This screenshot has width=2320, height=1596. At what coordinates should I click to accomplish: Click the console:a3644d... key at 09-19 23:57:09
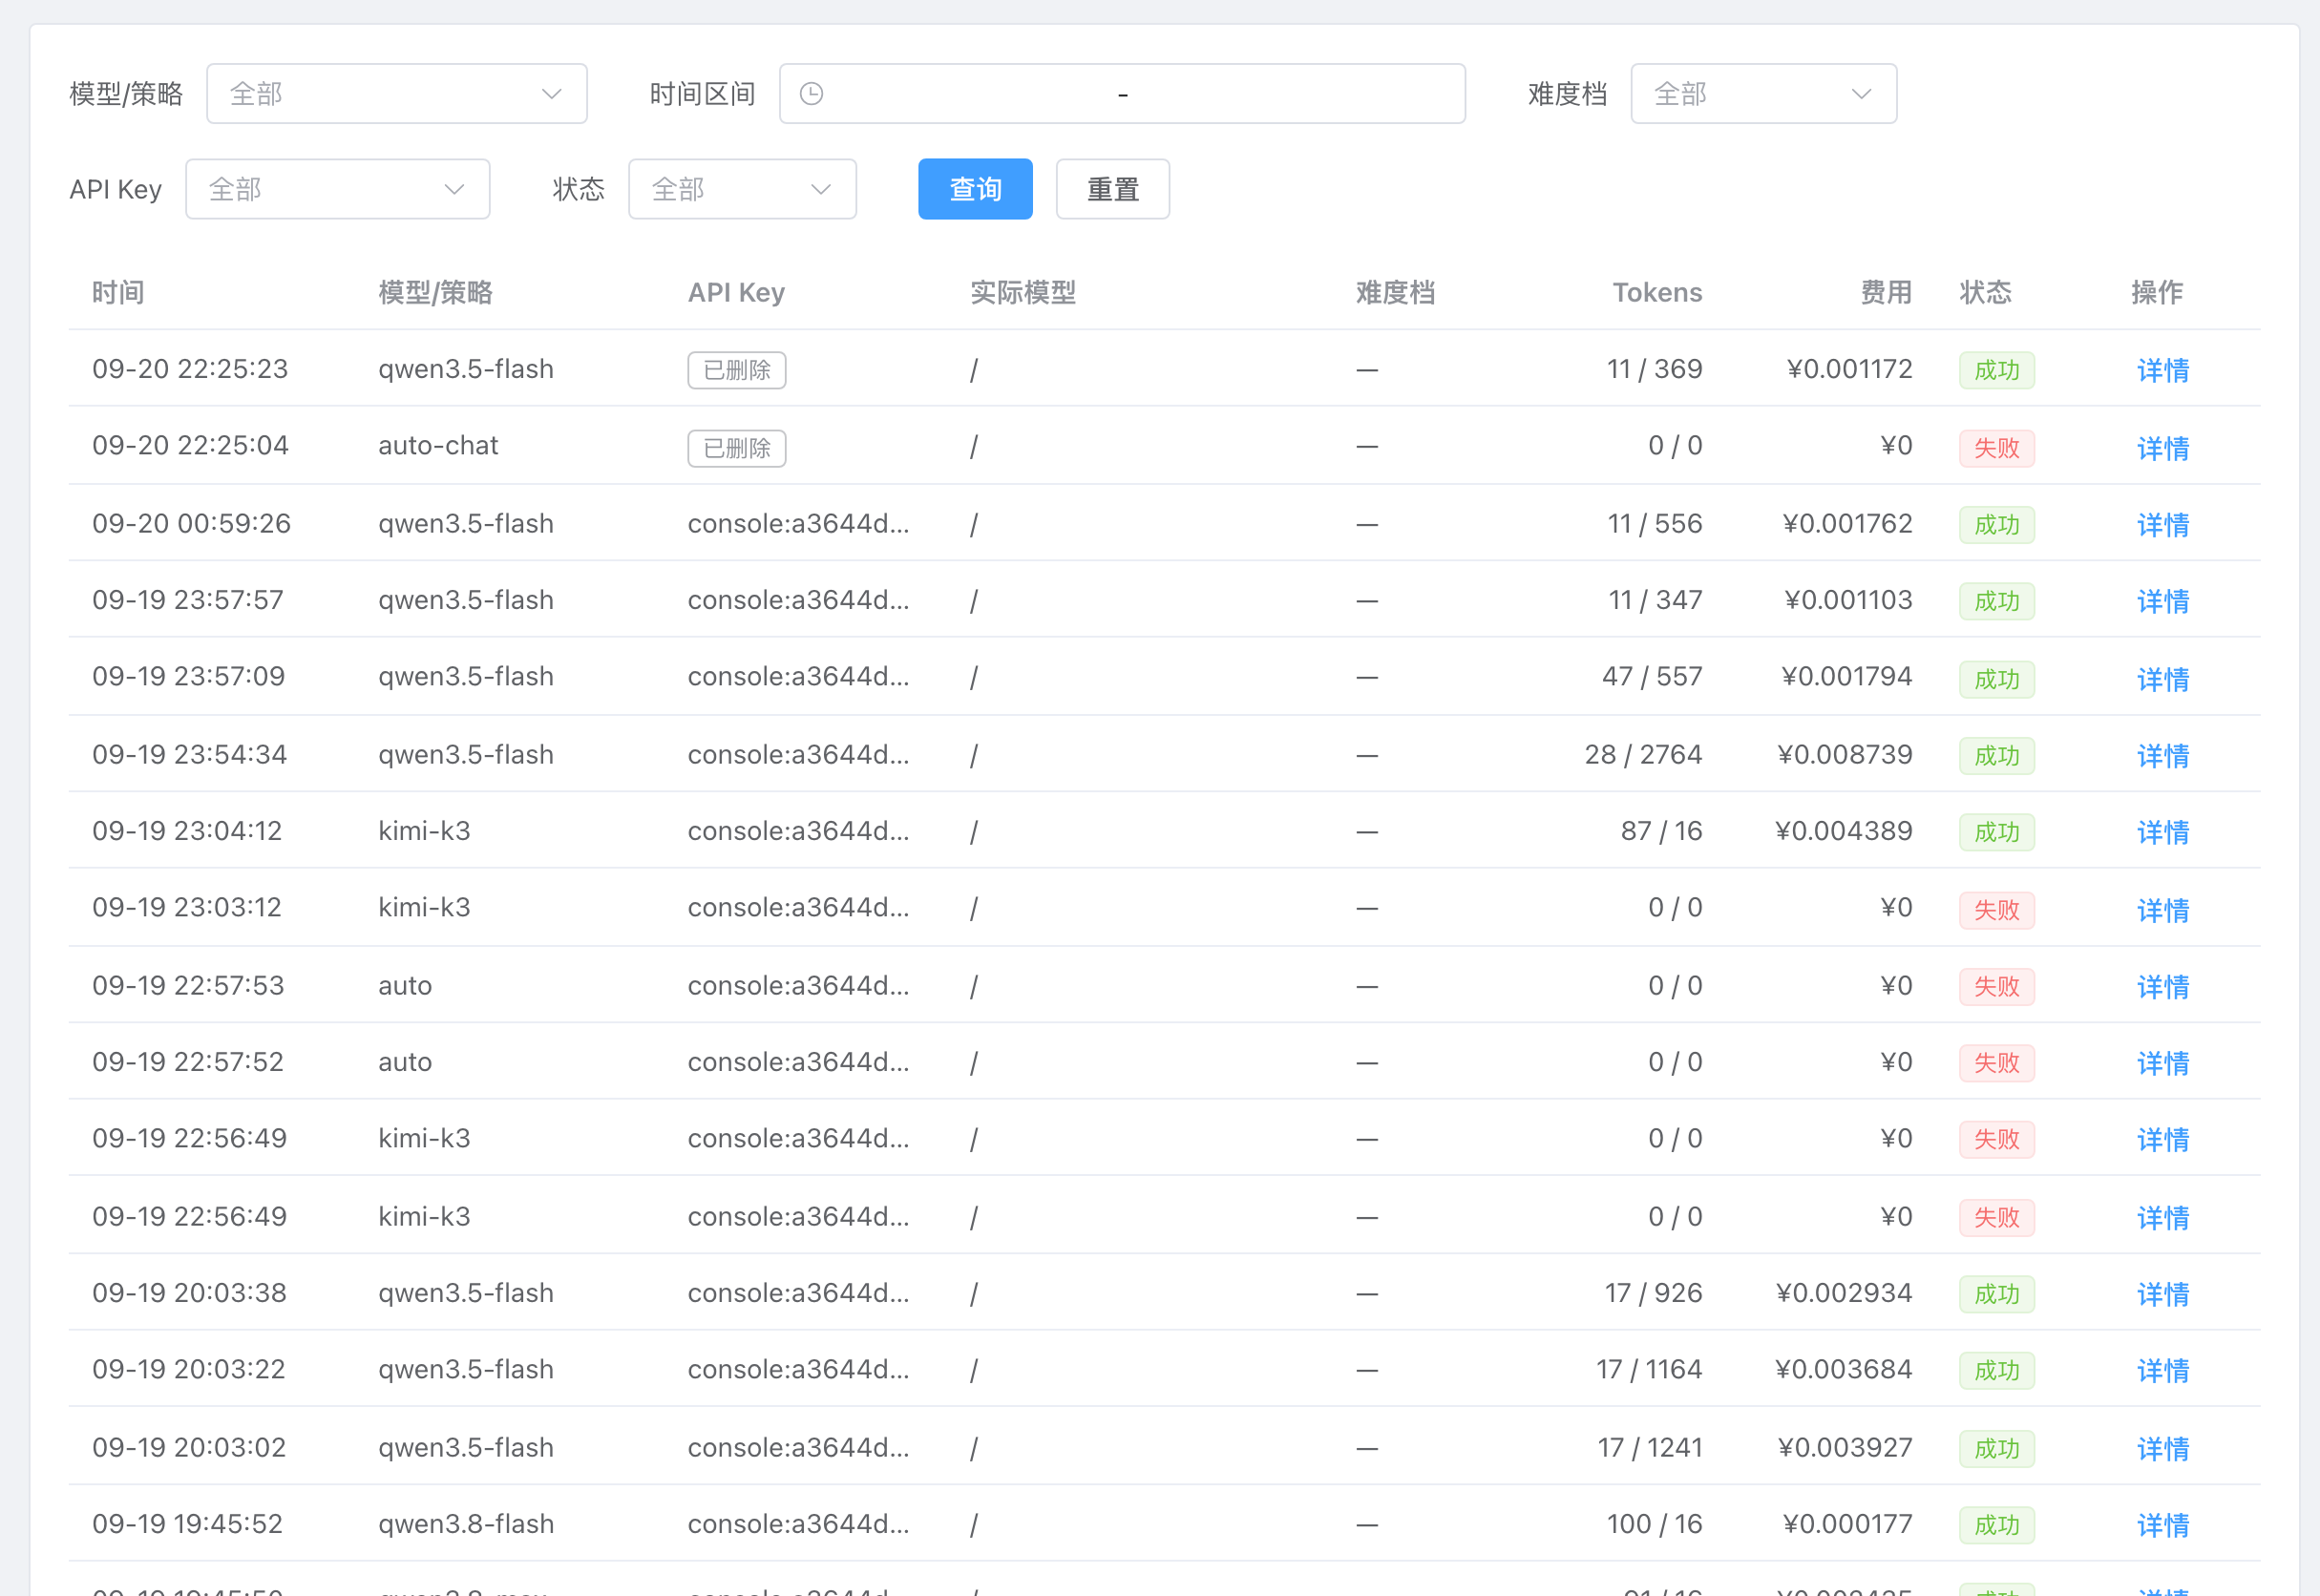tap(798, 676)
